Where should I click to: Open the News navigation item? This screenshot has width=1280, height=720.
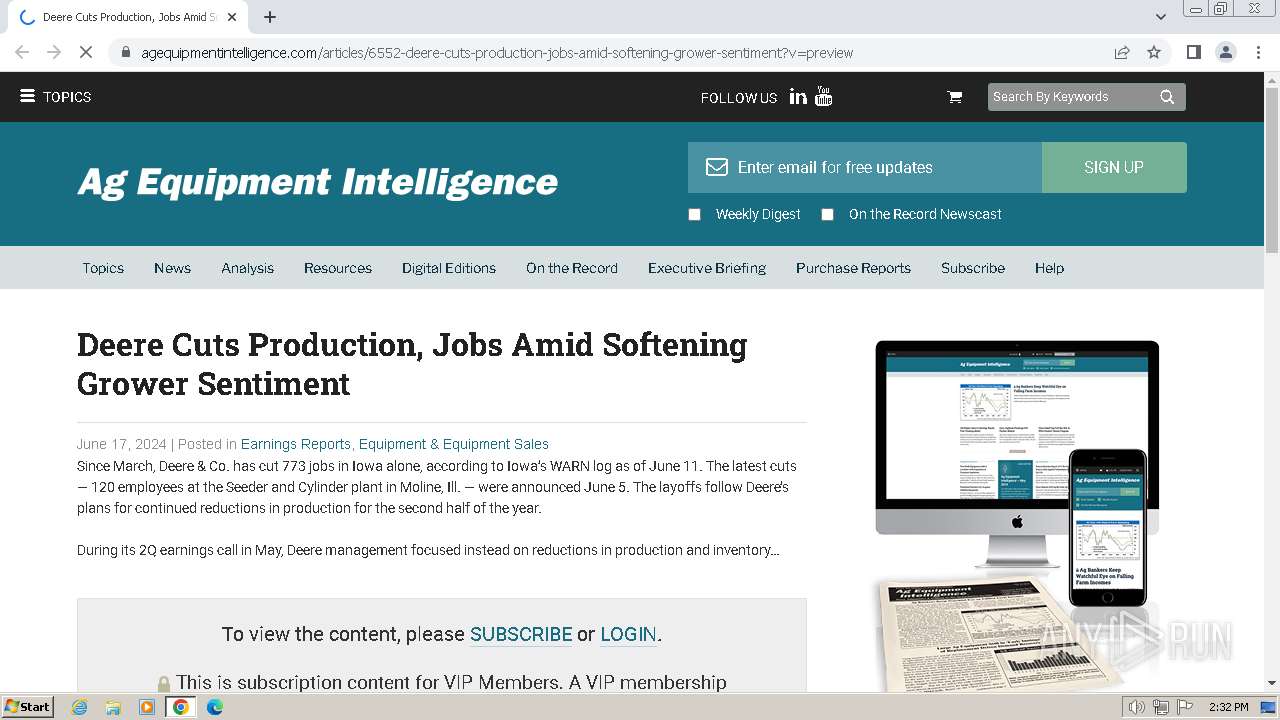[x=172, y=268]
